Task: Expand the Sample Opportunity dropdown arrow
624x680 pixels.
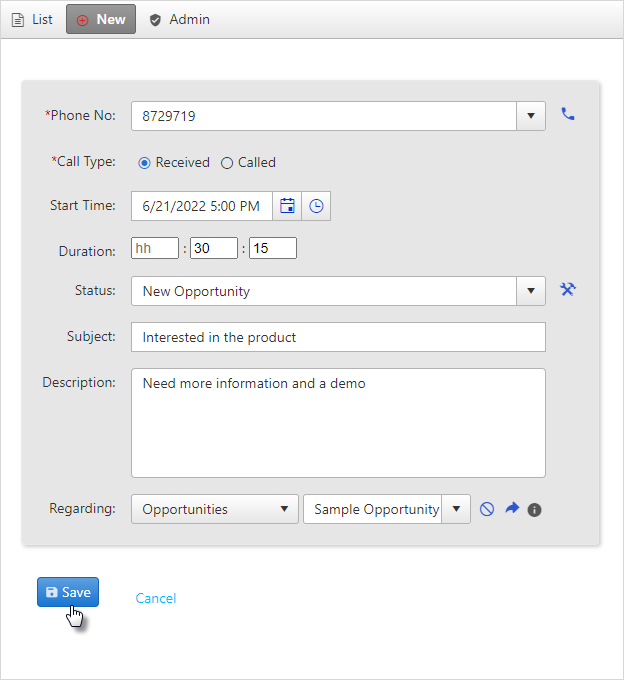Action: 456,509
